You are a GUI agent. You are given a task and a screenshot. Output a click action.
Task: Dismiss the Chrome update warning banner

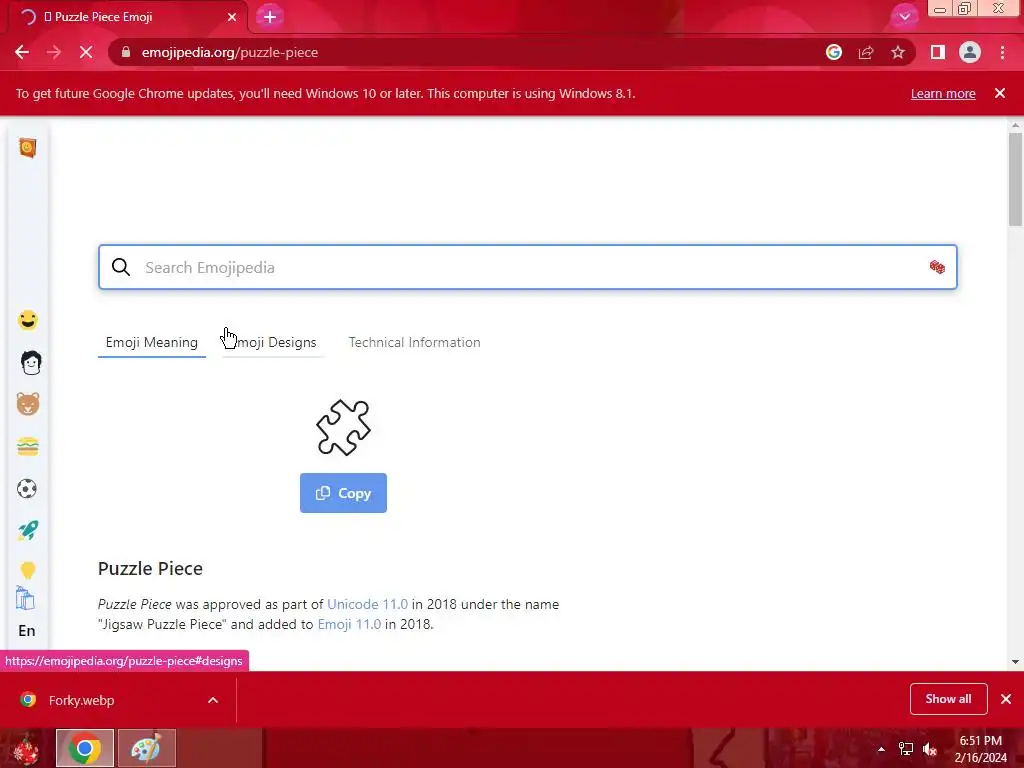(1000, 93)
